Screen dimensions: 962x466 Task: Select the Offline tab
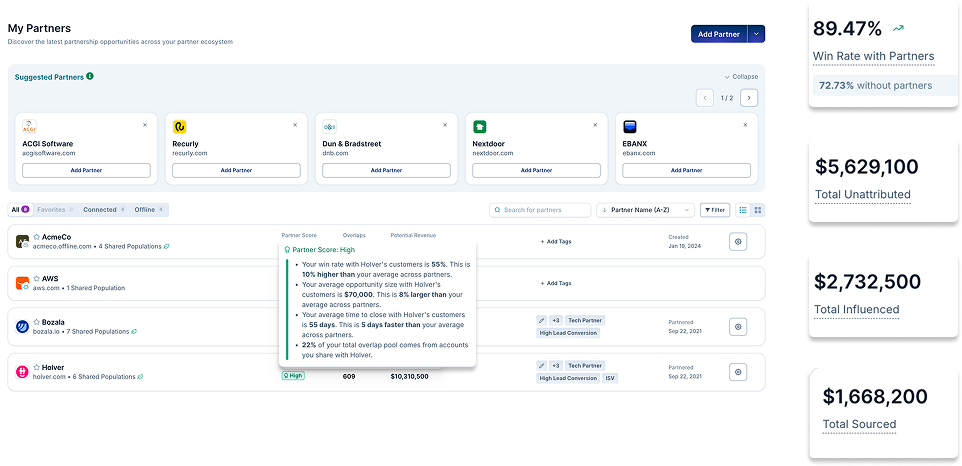tap(149, 210)
